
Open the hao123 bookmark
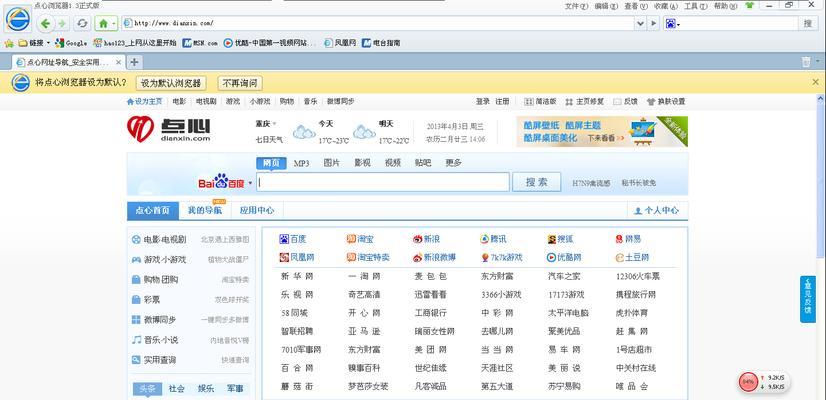(x=135, y=43)
